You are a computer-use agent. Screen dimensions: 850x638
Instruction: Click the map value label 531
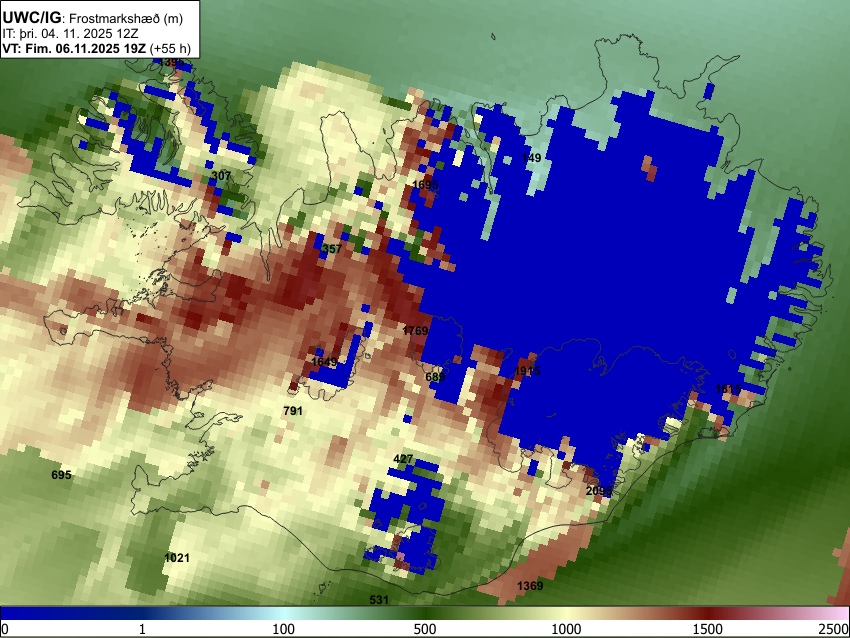[379, 600]
